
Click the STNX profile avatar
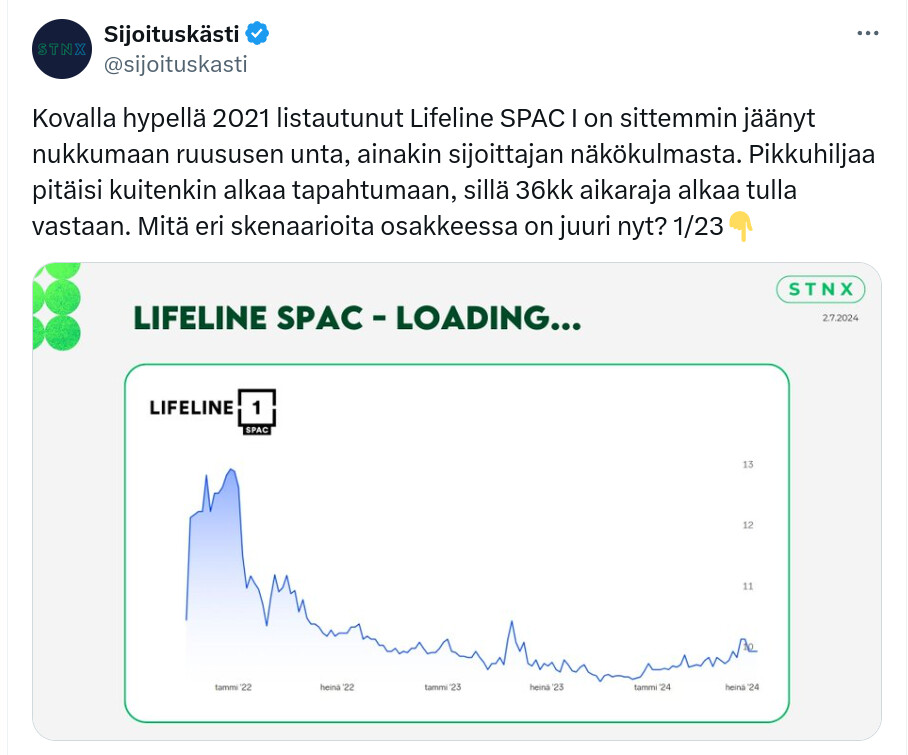[62, 48]
